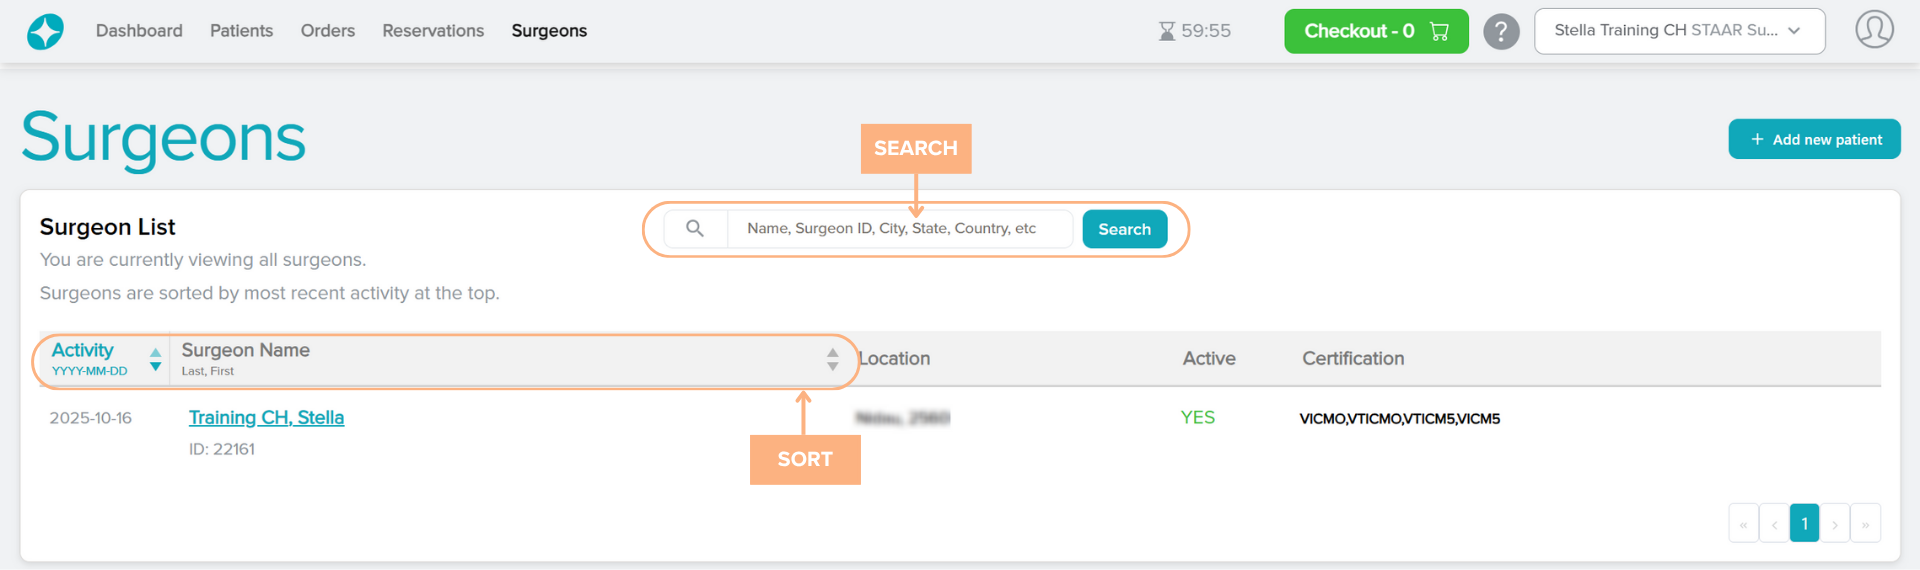Screen dimensions: 1920x570
Task: Sort by Activity date arrows
Action: pos(155,359)
